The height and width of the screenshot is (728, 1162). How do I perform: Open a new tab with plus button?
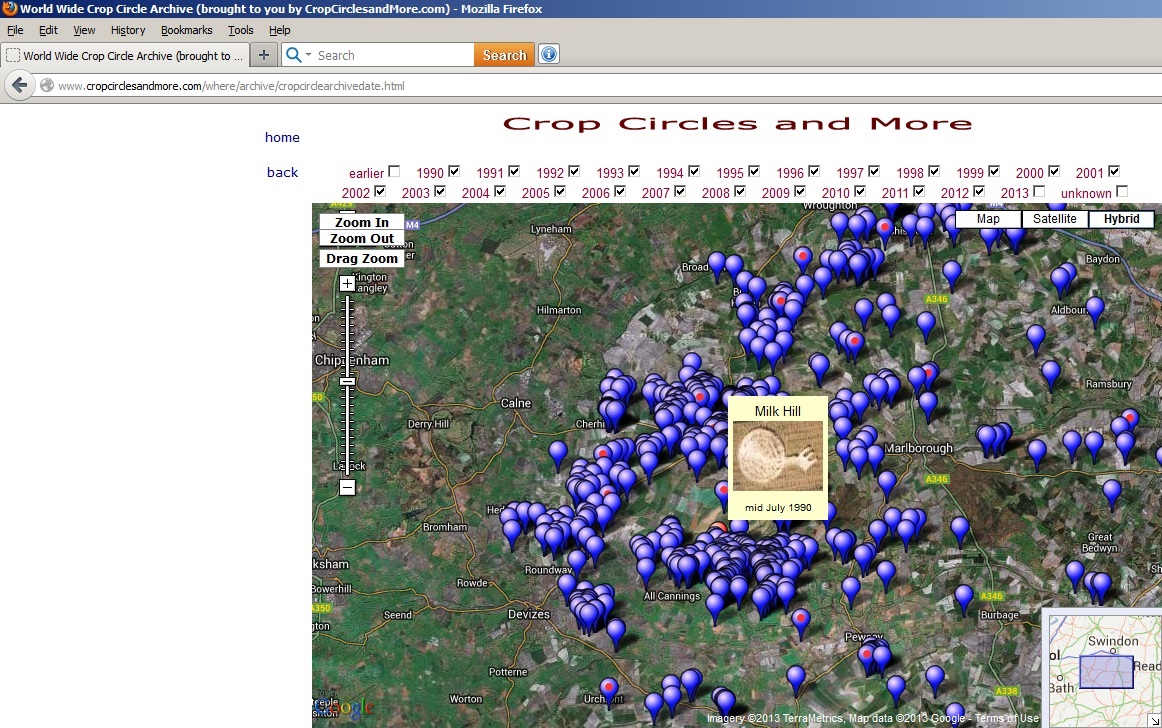[264, 55]
